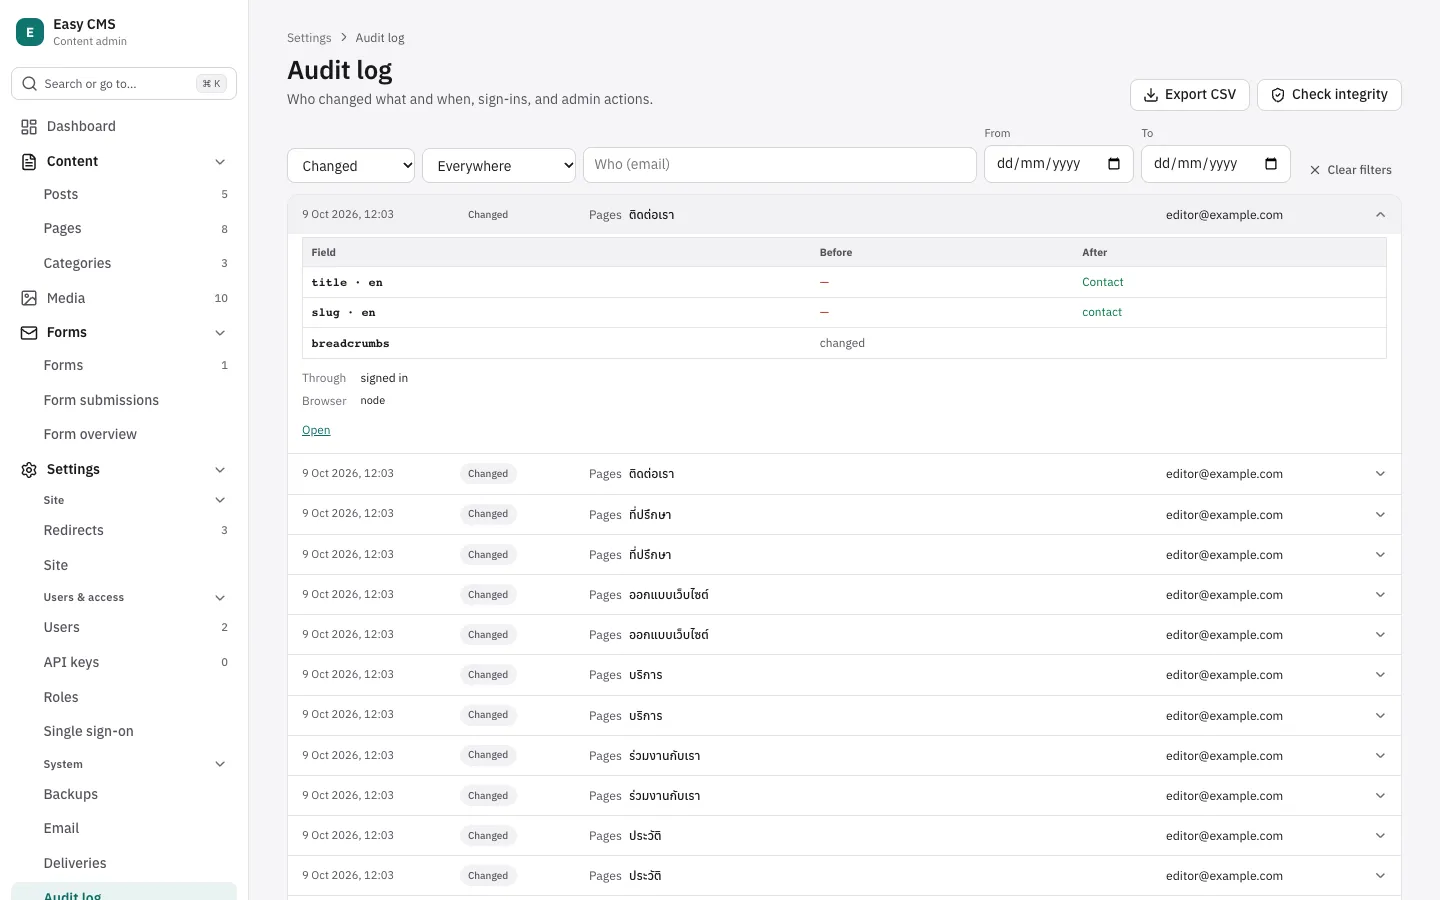Image resolution: width=1440 pixels, height=900 pixels.
Task: Click the Easy CMS logo icon
Action: point(30,32)
